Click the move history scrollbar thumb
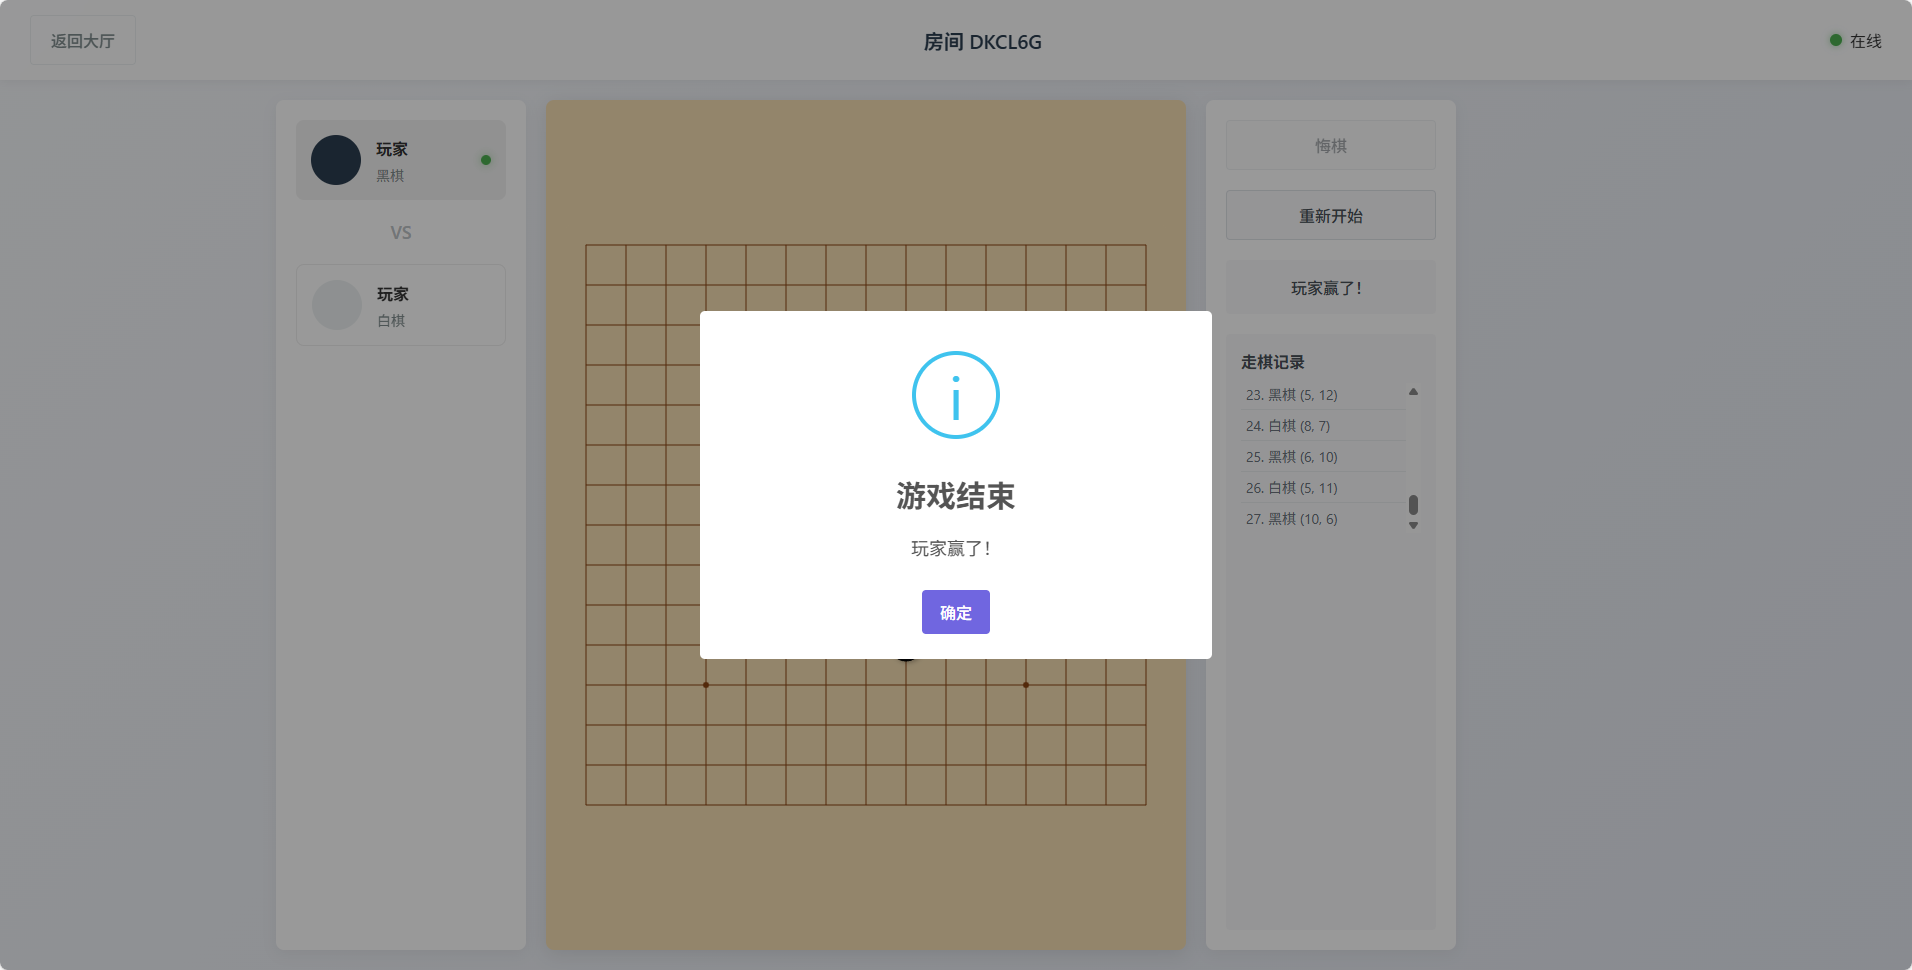Screen dimensions: 1912x970 pos(1413,504)
